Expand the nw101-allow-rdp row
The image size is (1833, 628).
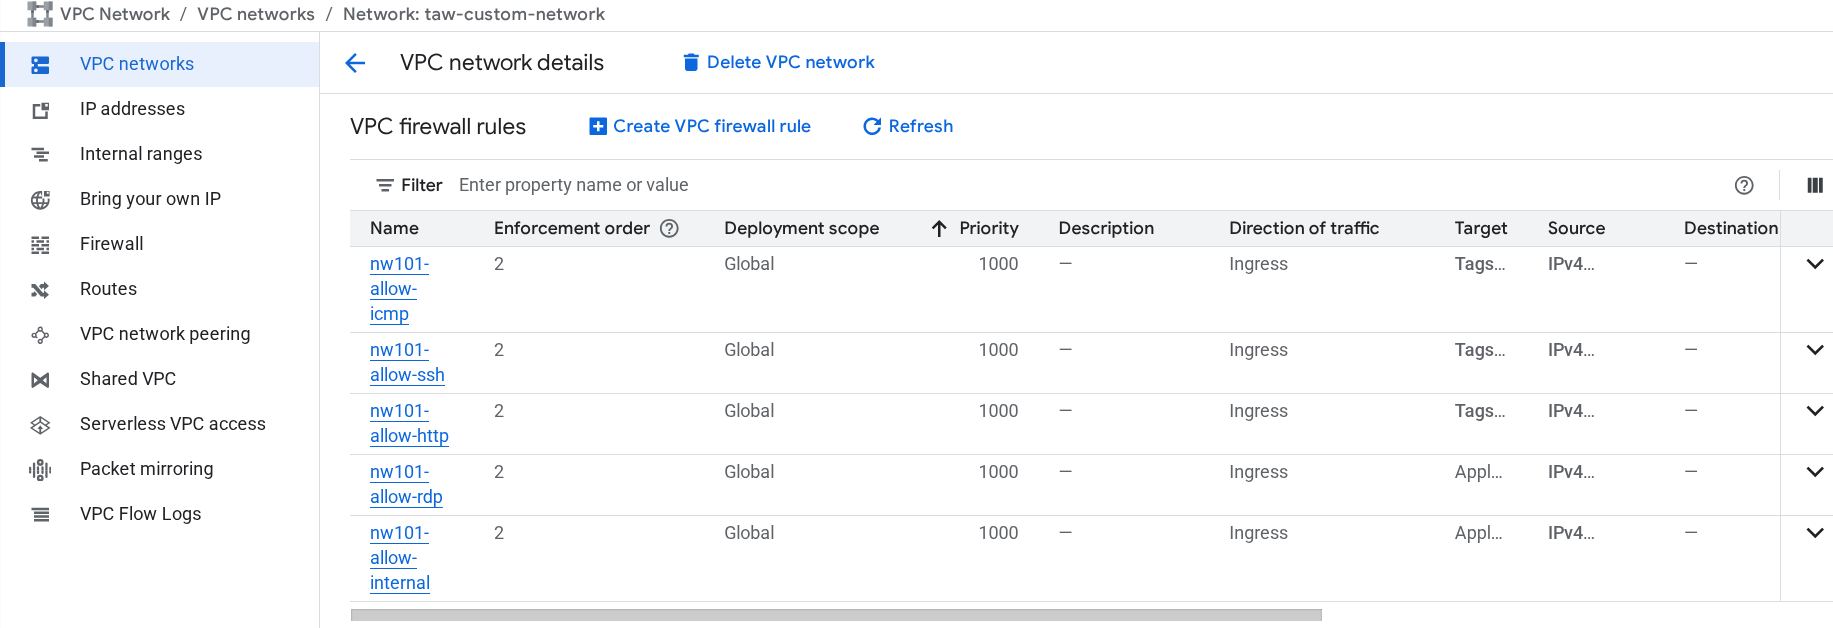click(1815, 472)
